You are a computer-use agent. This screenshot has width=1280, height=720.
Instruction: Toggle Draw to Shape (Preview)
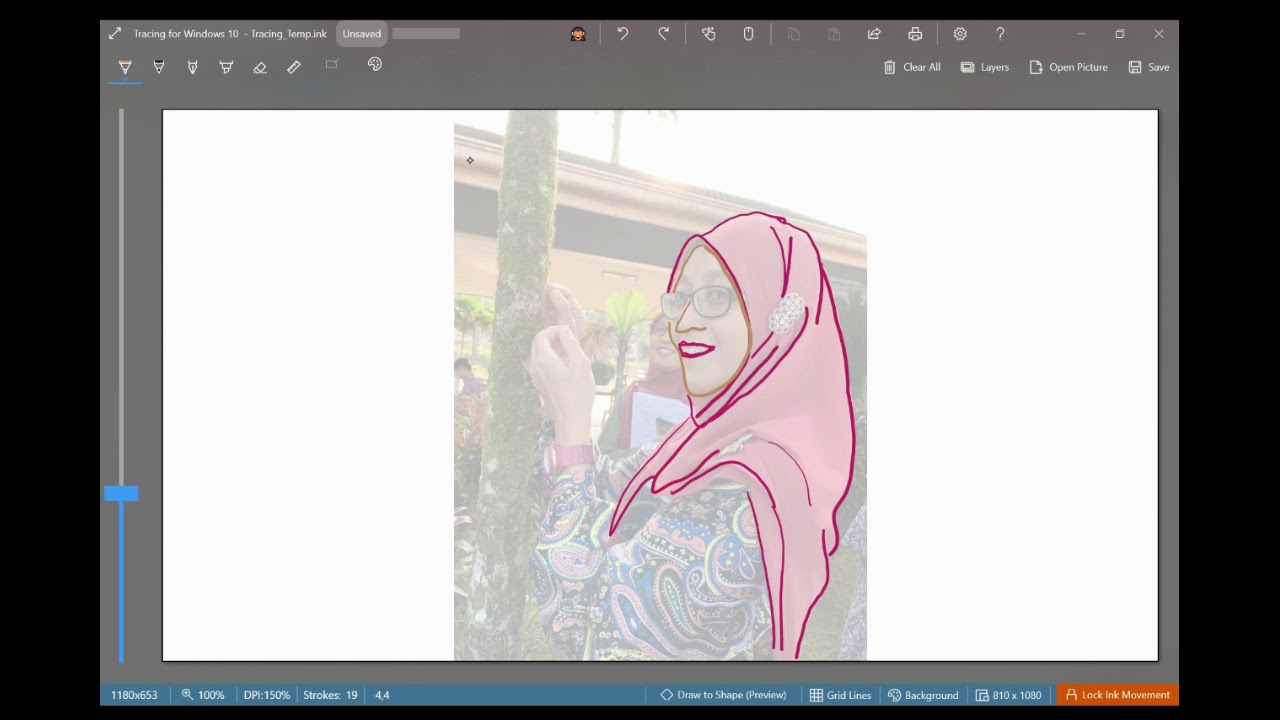[x=723, y=695]
